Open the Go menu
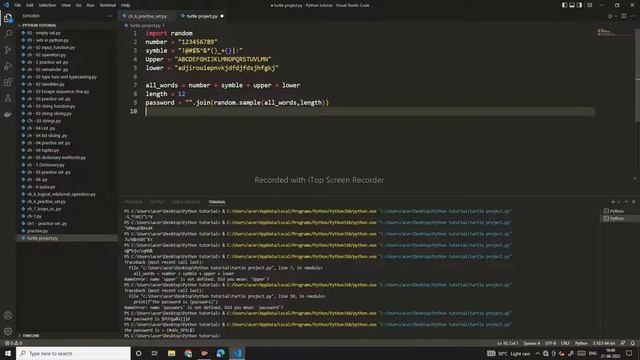 [x=78, y=5]
